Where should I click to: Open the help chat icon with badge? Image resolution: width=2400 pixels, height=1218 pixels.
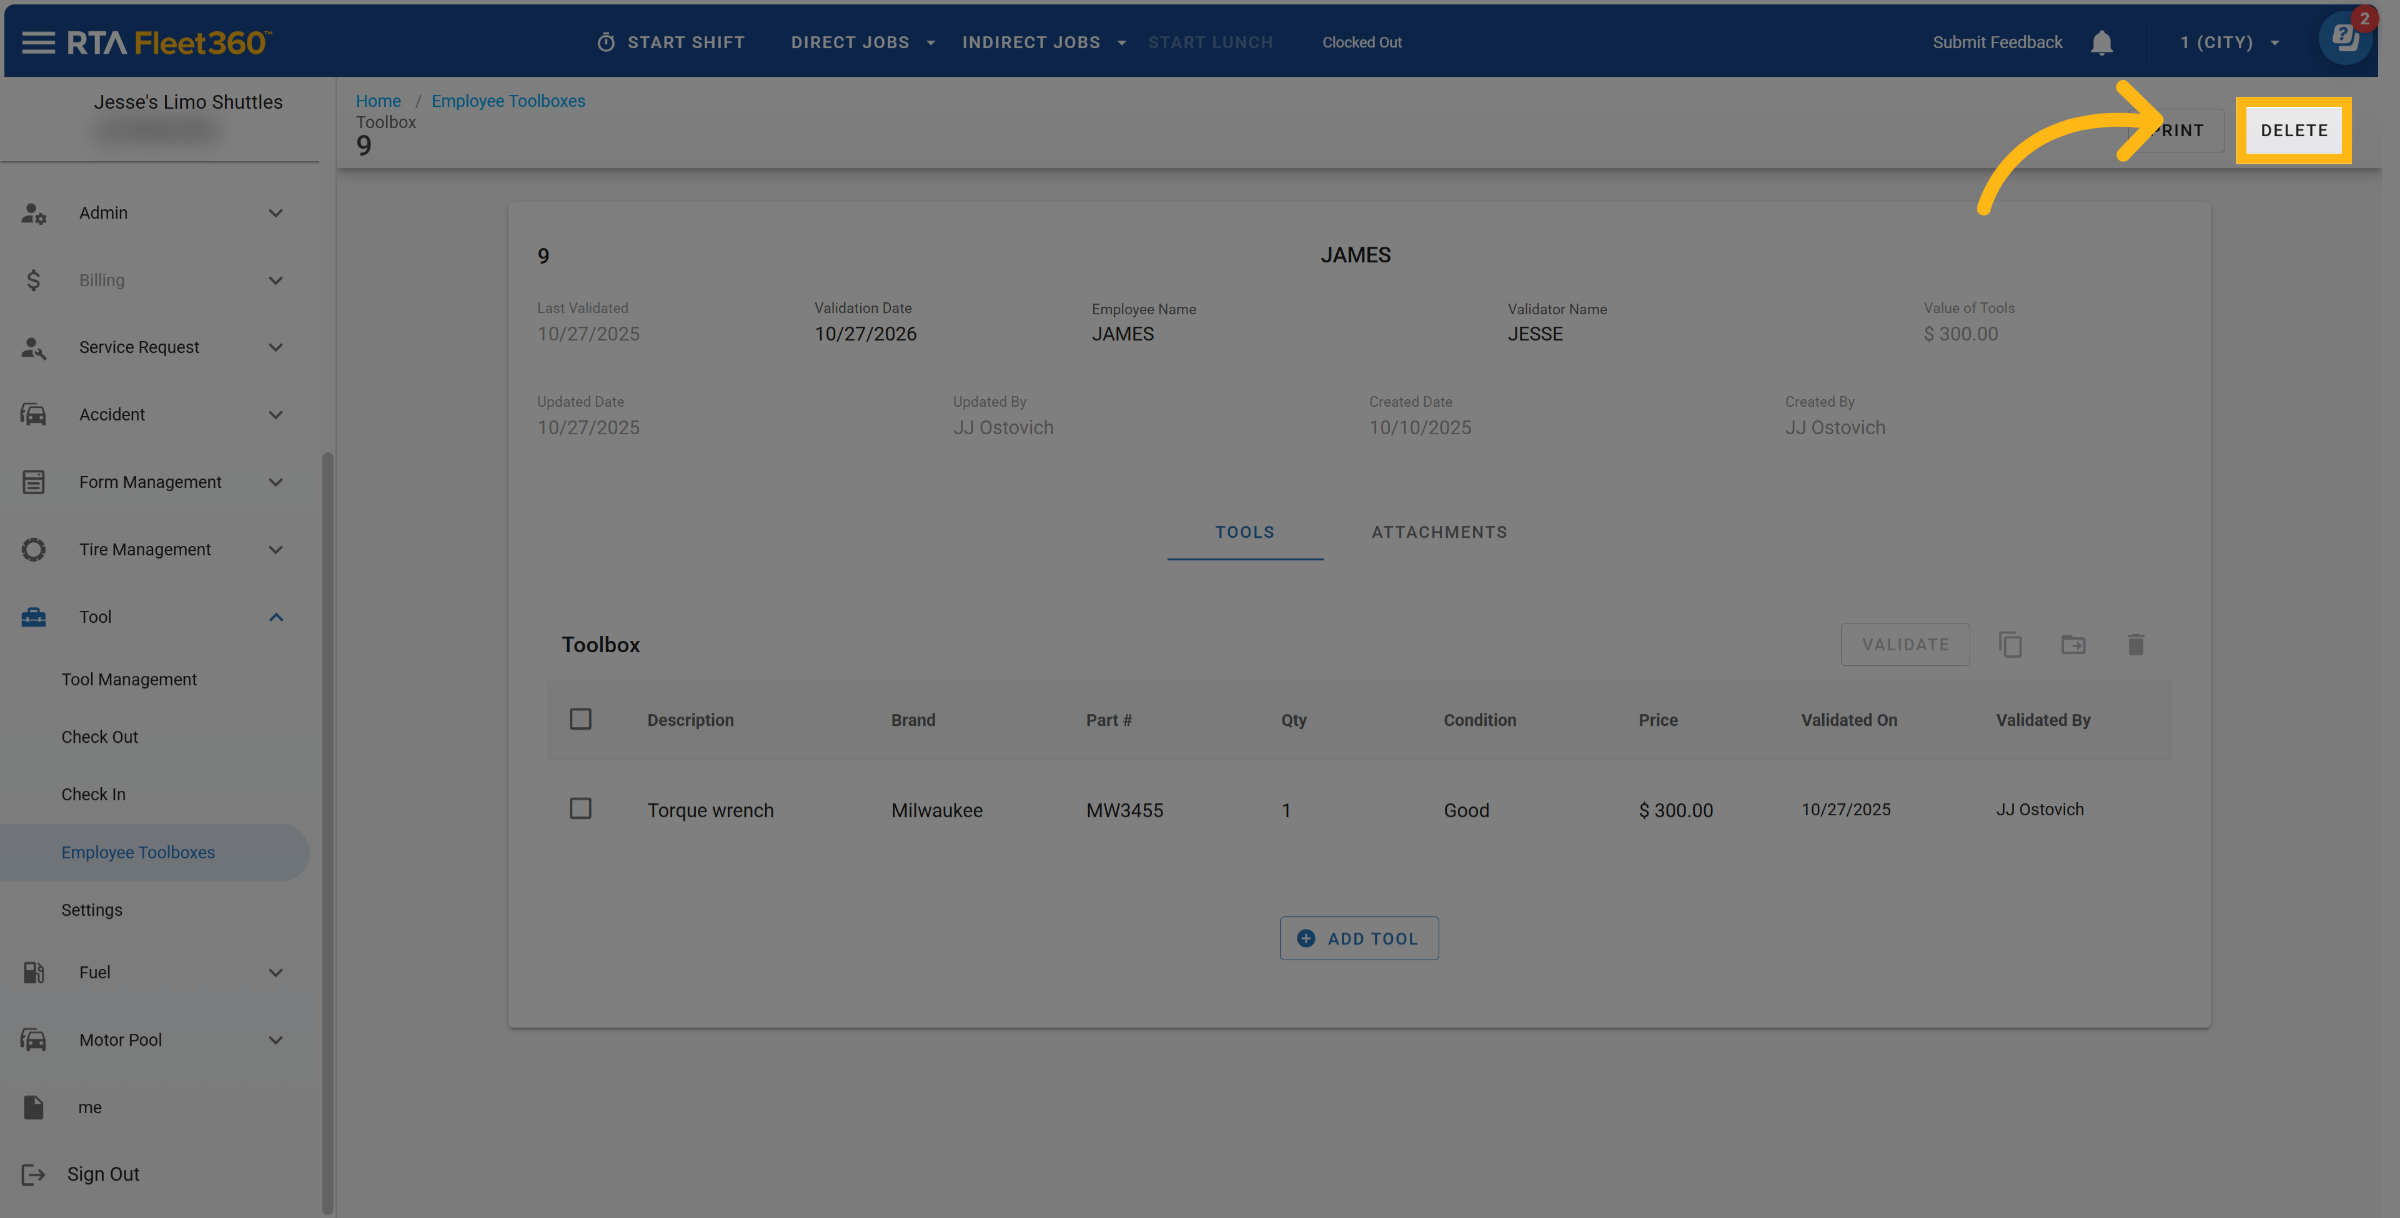[x=2344, y=39]
